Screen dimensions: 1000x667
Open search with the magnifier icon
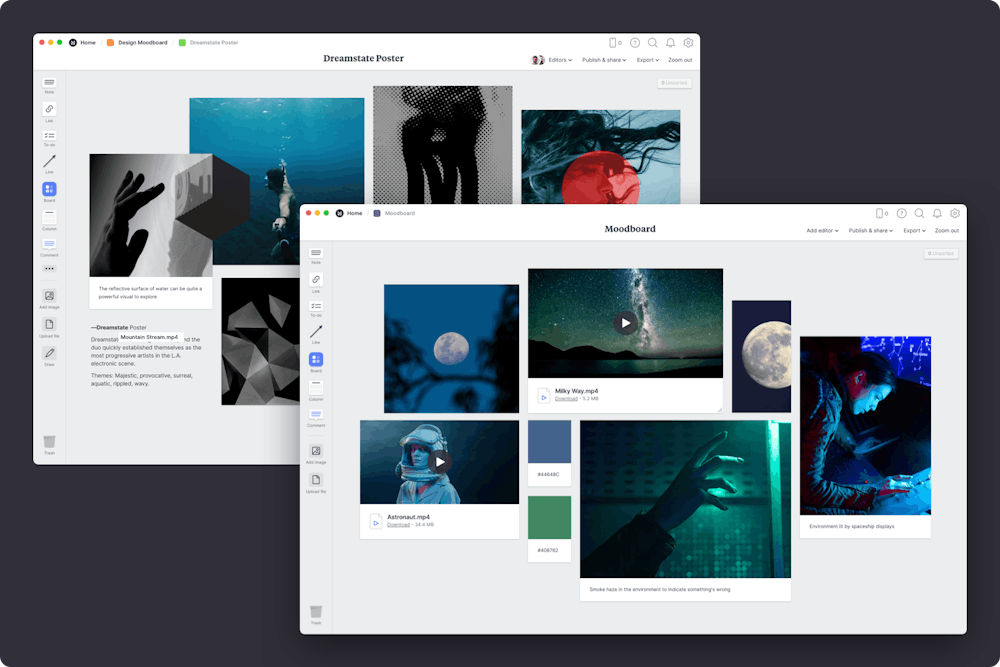[x=919, y=213]
